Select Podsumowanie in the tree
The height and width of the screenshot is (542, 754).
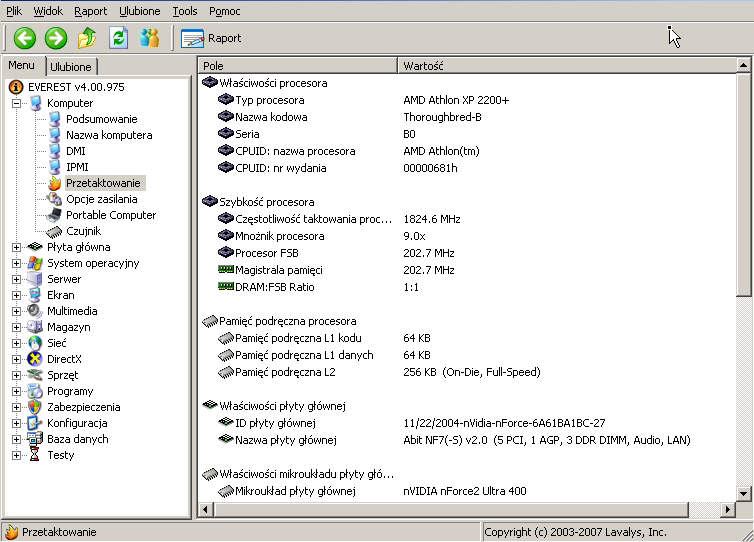click(x=101, y=119)
